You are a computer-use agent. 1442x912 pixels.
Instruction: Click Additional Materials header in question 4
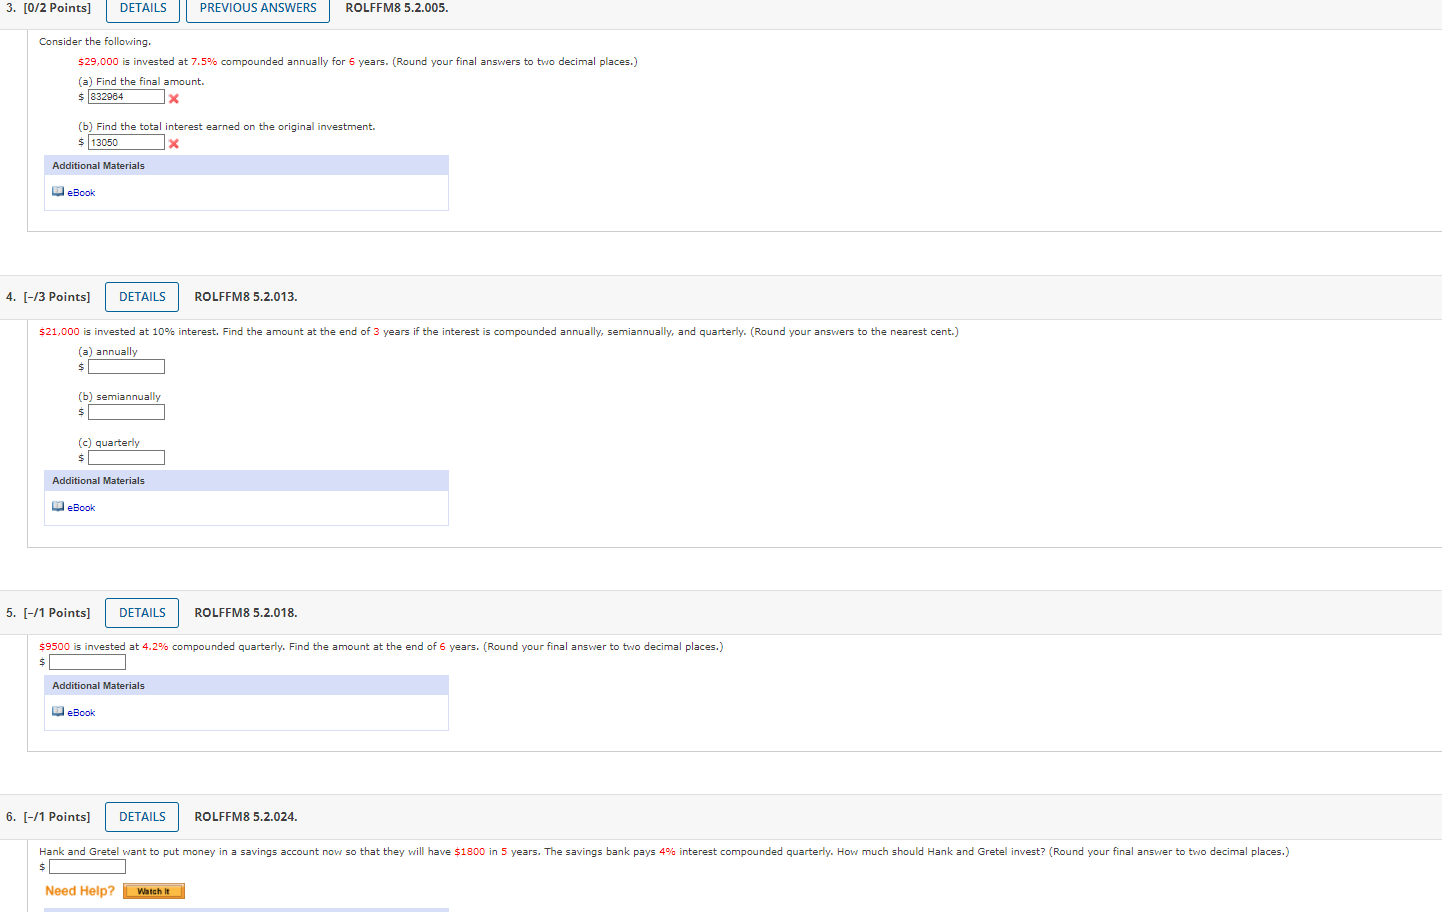(x=98, y=481)
